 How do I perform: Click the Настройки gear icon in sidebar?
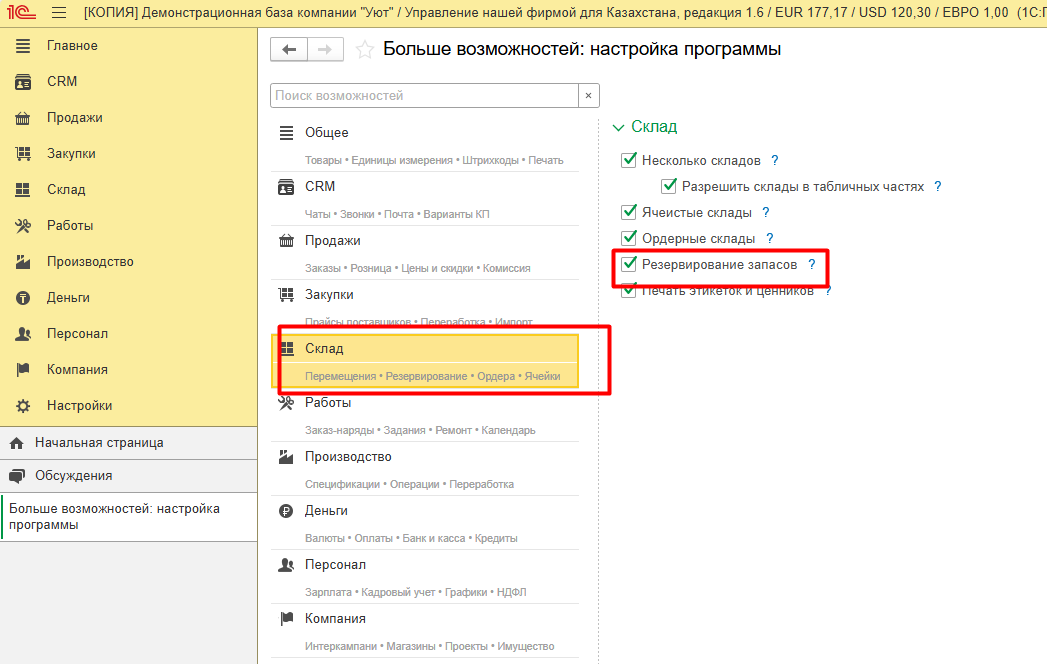(23, 406)
